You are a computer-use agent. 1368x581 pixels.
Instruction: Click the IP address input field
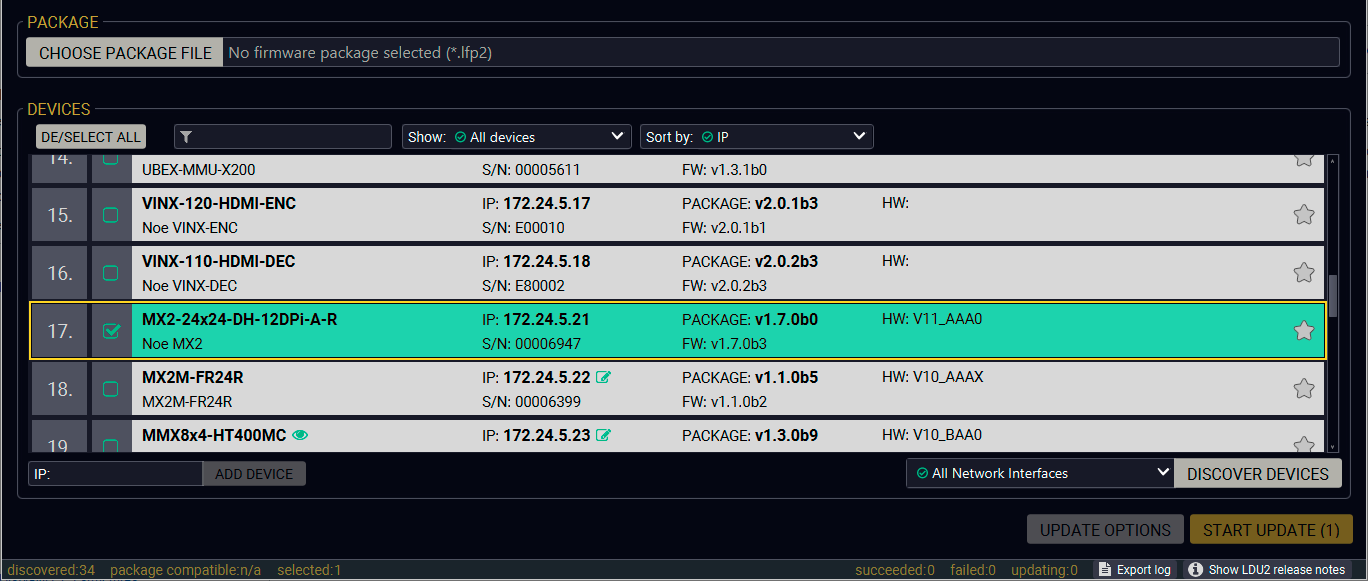point(115,474)
